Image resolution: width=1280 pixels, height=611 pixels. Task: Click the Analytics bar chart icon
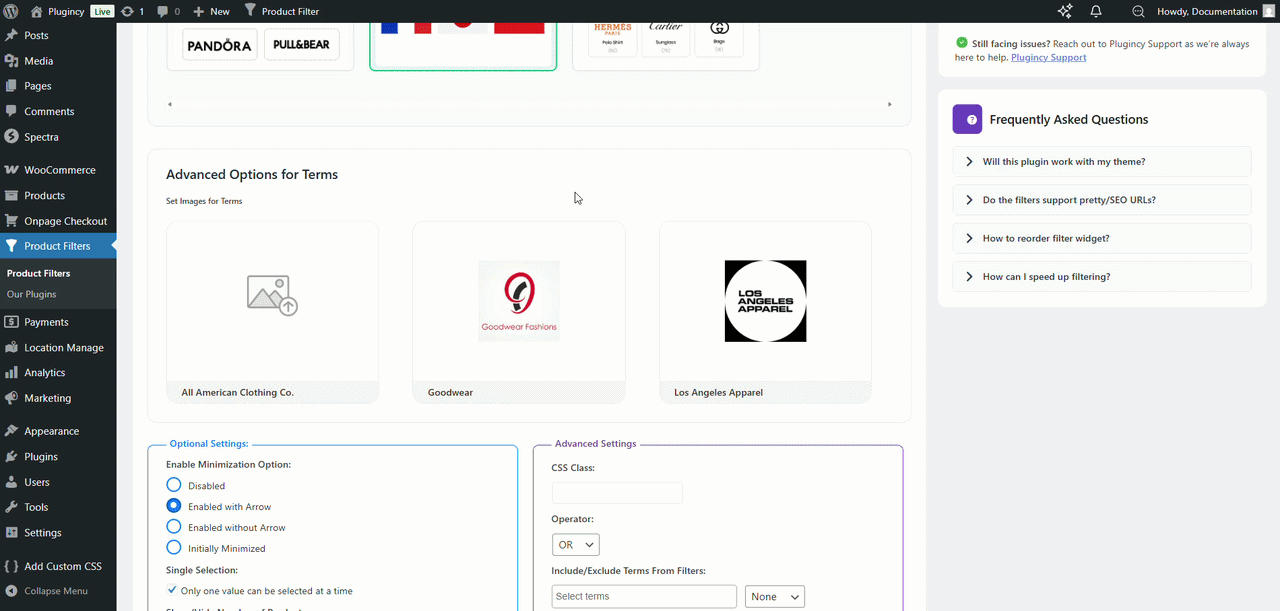point(11,372)
